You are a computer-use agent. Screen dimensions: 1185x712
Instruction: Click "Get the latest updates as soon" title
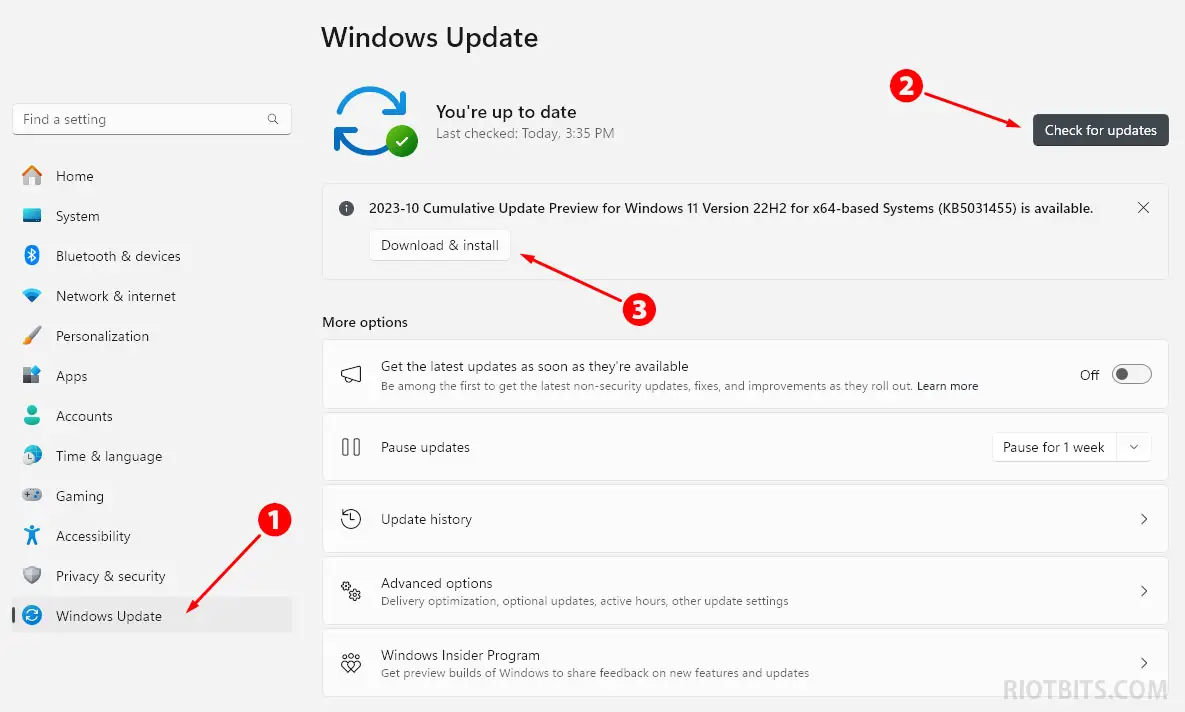point(534,367)
